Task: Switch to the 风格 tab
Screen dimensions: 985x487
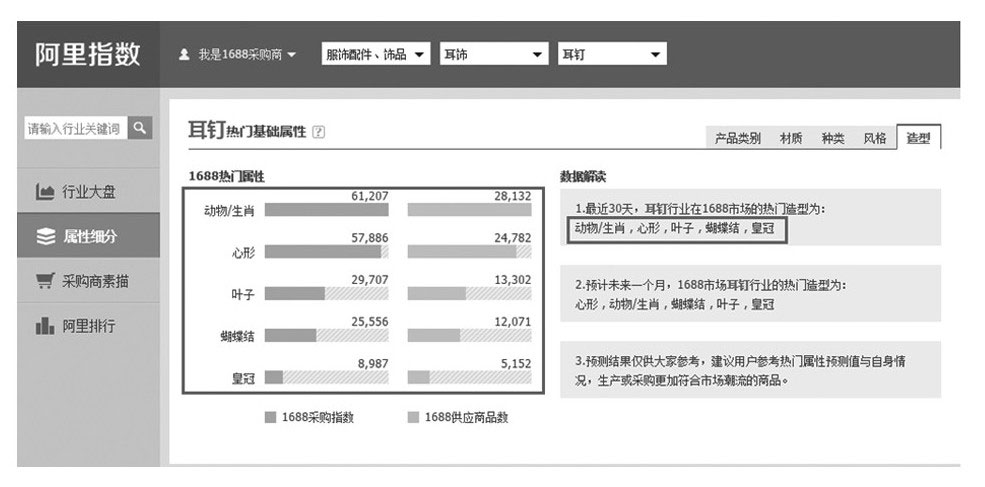Action: point(874,138)
